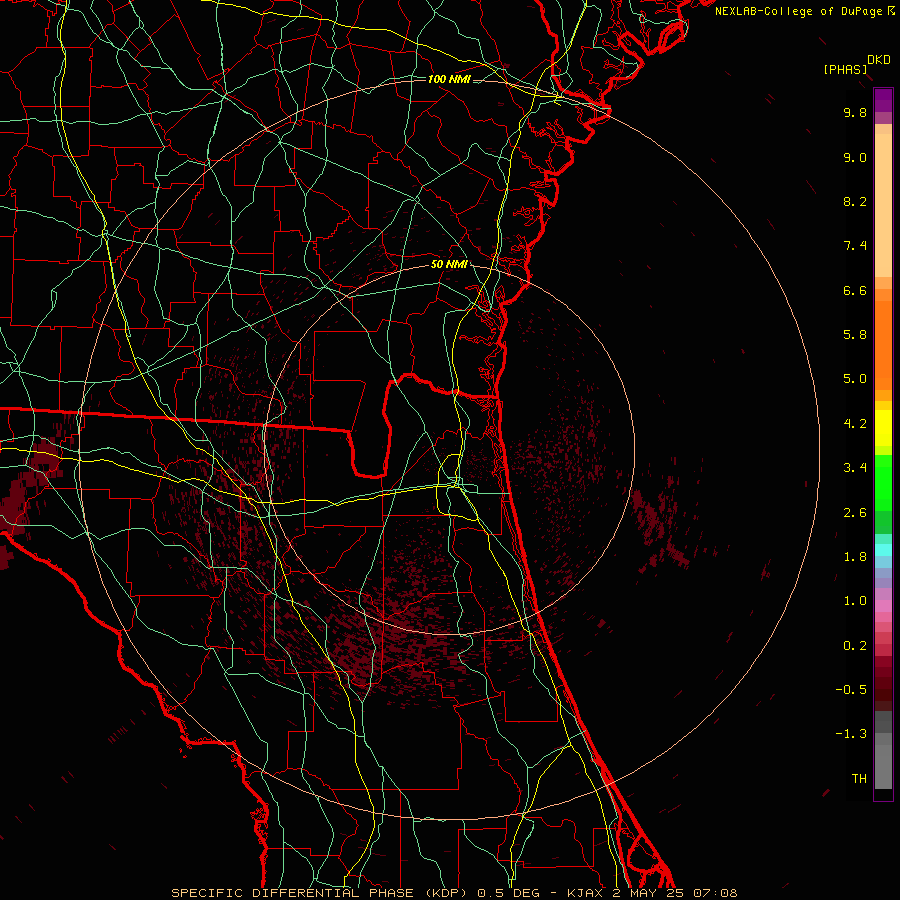The height and width of the screenshot is (900, 900).
Task: Click the NEXLAB-College of DuPage label
Action: point(800,11)
